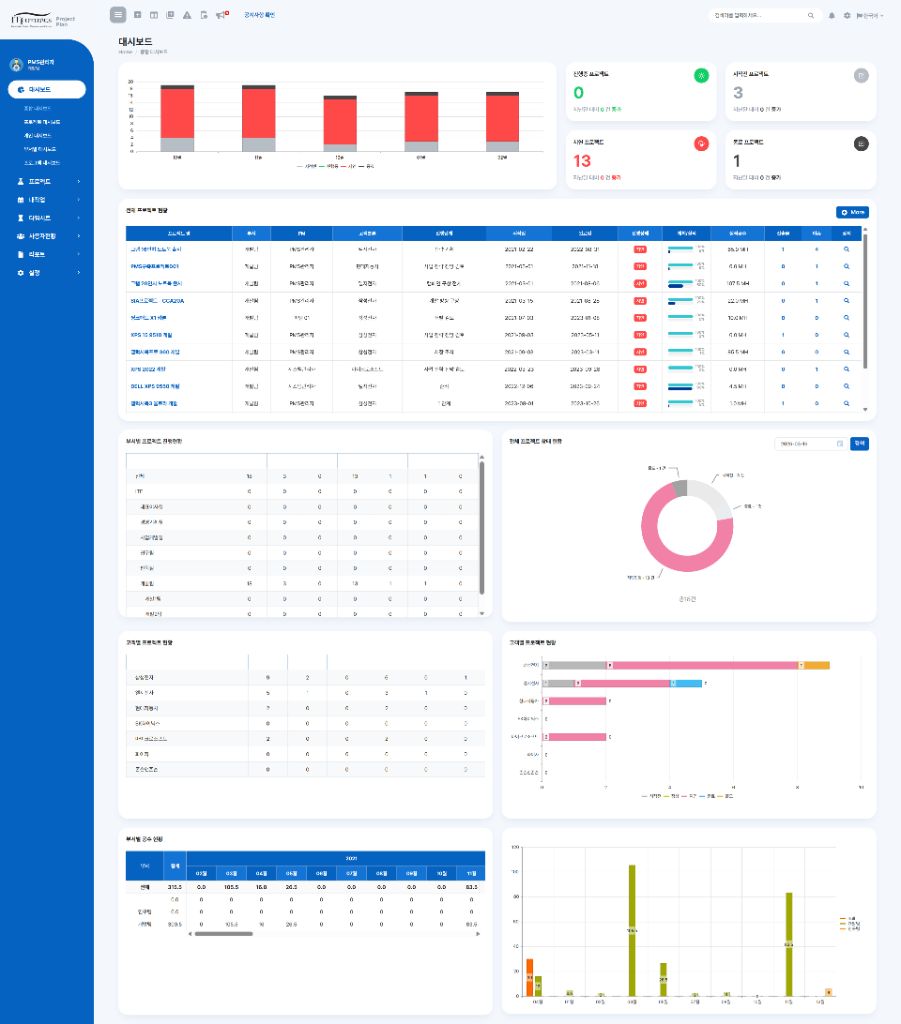The width and height of the screenshot is (901, 1024).
Task: Expand the 내작업 sidebar menu
Action: click(47, 200)
